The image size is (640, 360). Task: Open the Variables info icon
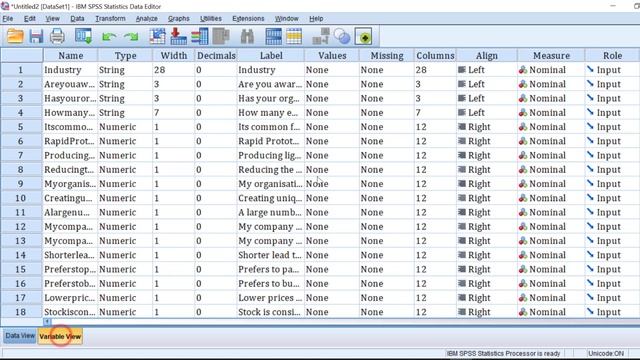click(200, 36)
